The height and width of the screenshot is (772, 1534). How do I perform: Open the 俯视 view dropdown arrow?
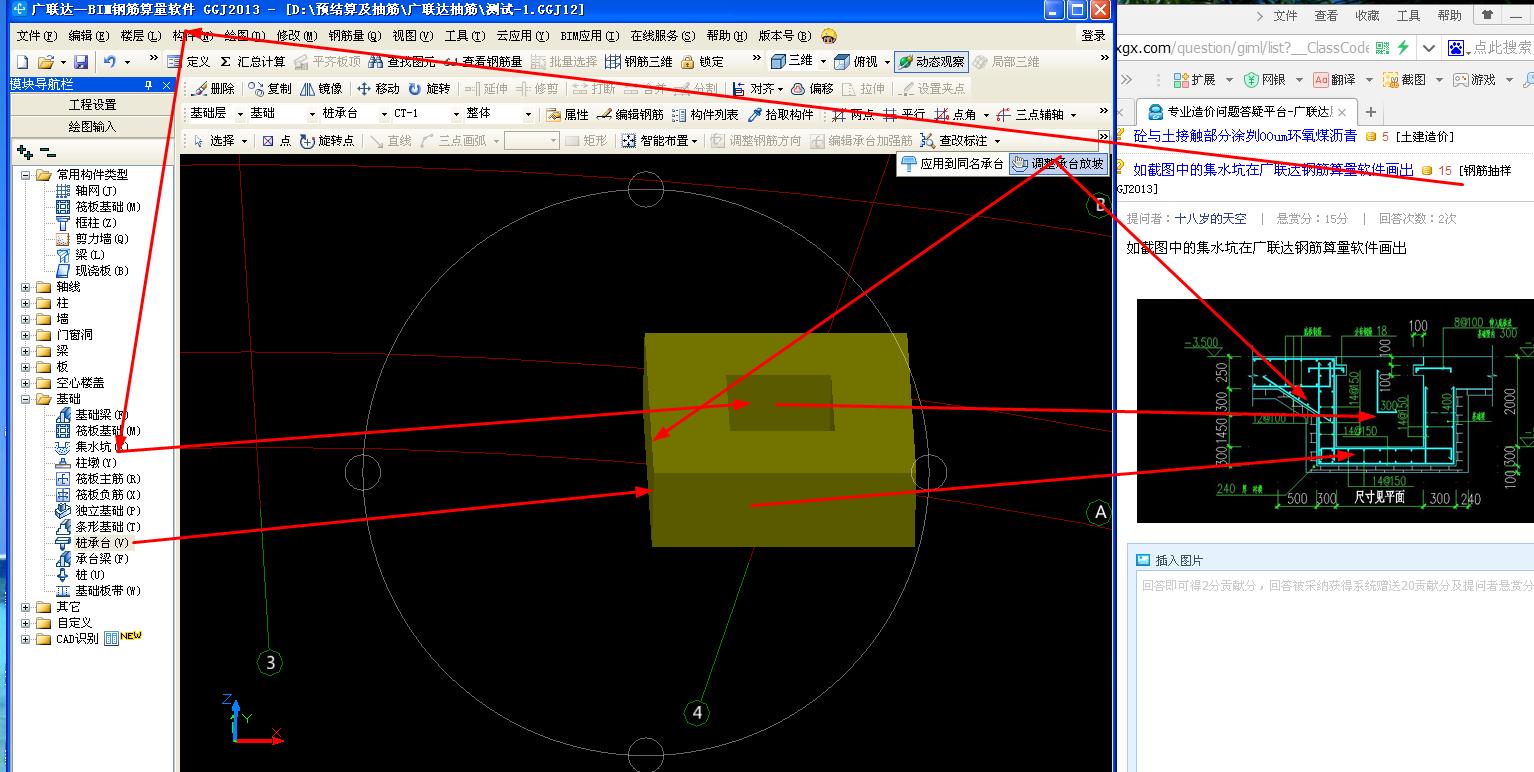(887, 62)
